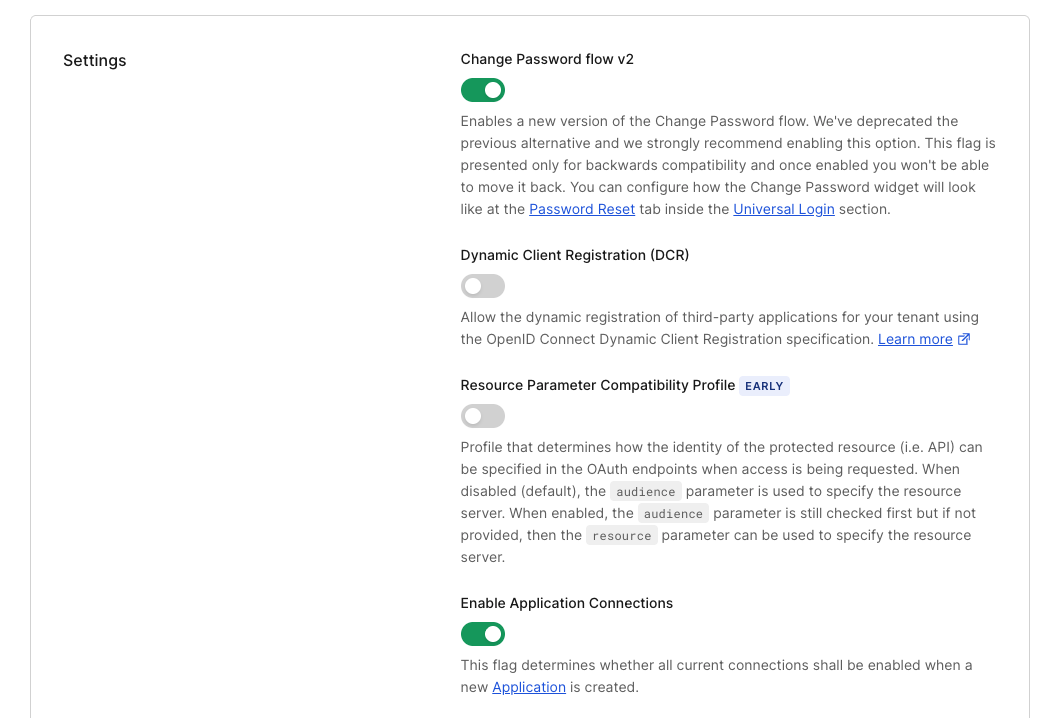The image size is (1064, 718).
Task: Click the audience chip after "disabled (default), the"
Action: click(645, 491)
